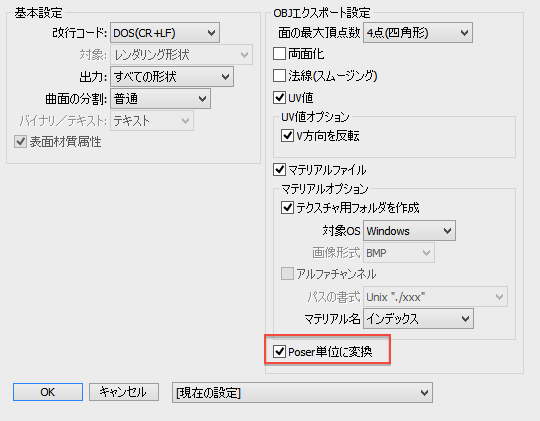The height and width of the screenshot is (421, 540).
Task: Click the アルファチャンネル checkbox
Action: [x=287, y=274]
